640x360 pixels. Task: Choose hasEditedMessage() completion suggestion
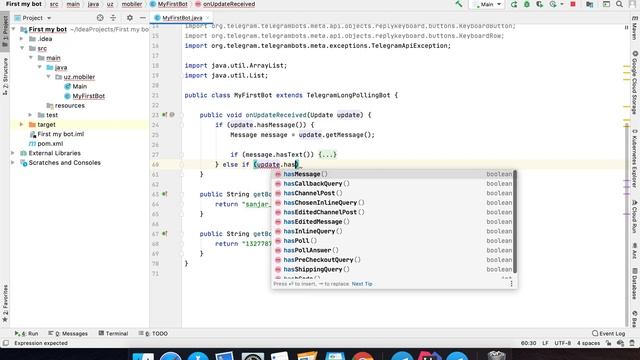[393, 222]
